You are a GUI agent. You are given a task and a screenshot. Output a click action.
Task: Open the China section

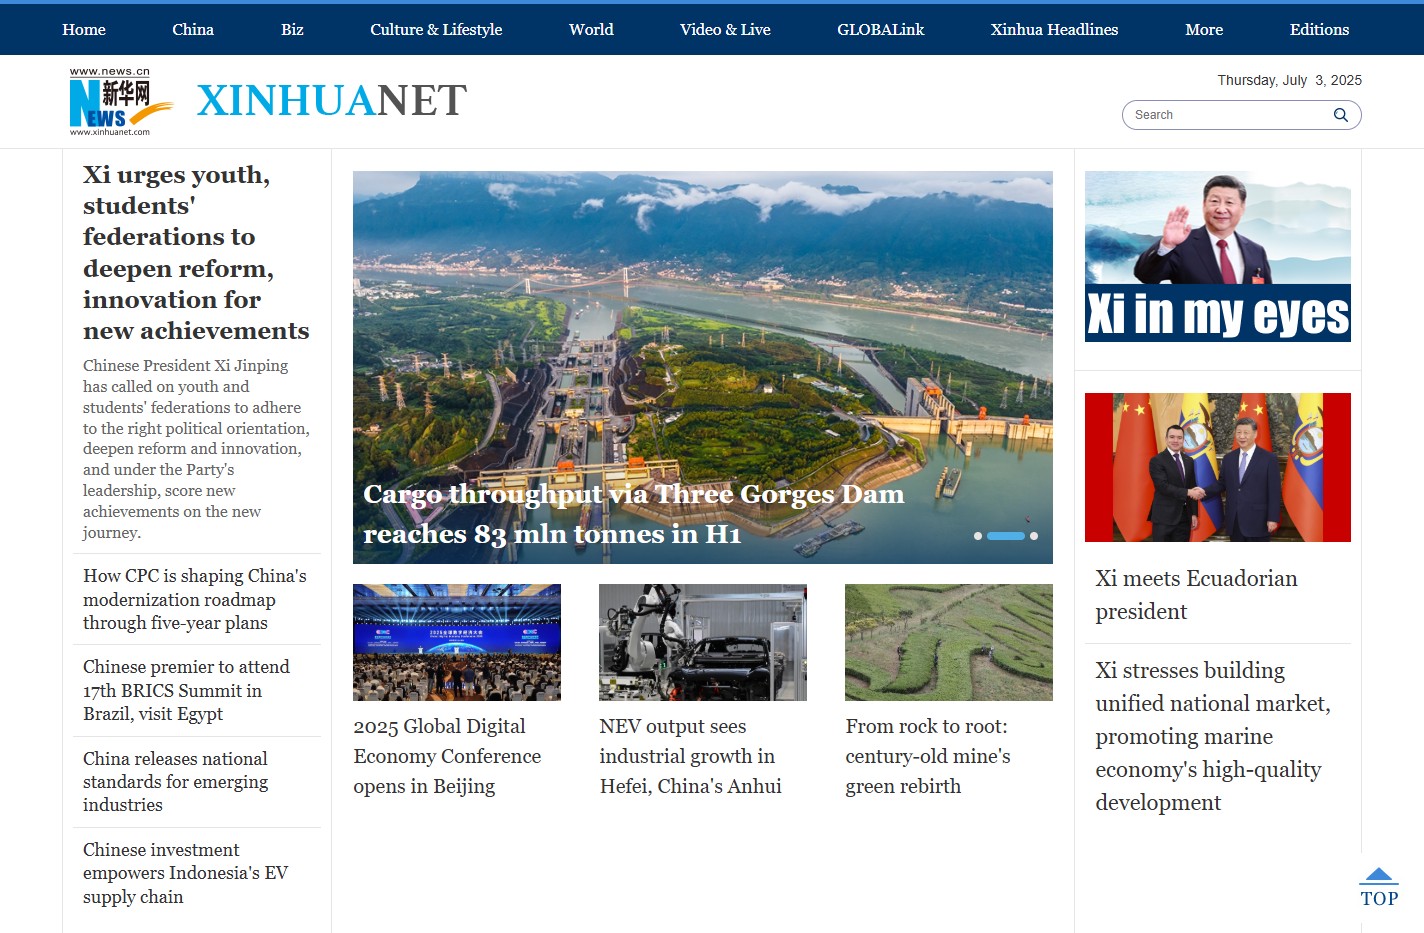coord(193,30)
